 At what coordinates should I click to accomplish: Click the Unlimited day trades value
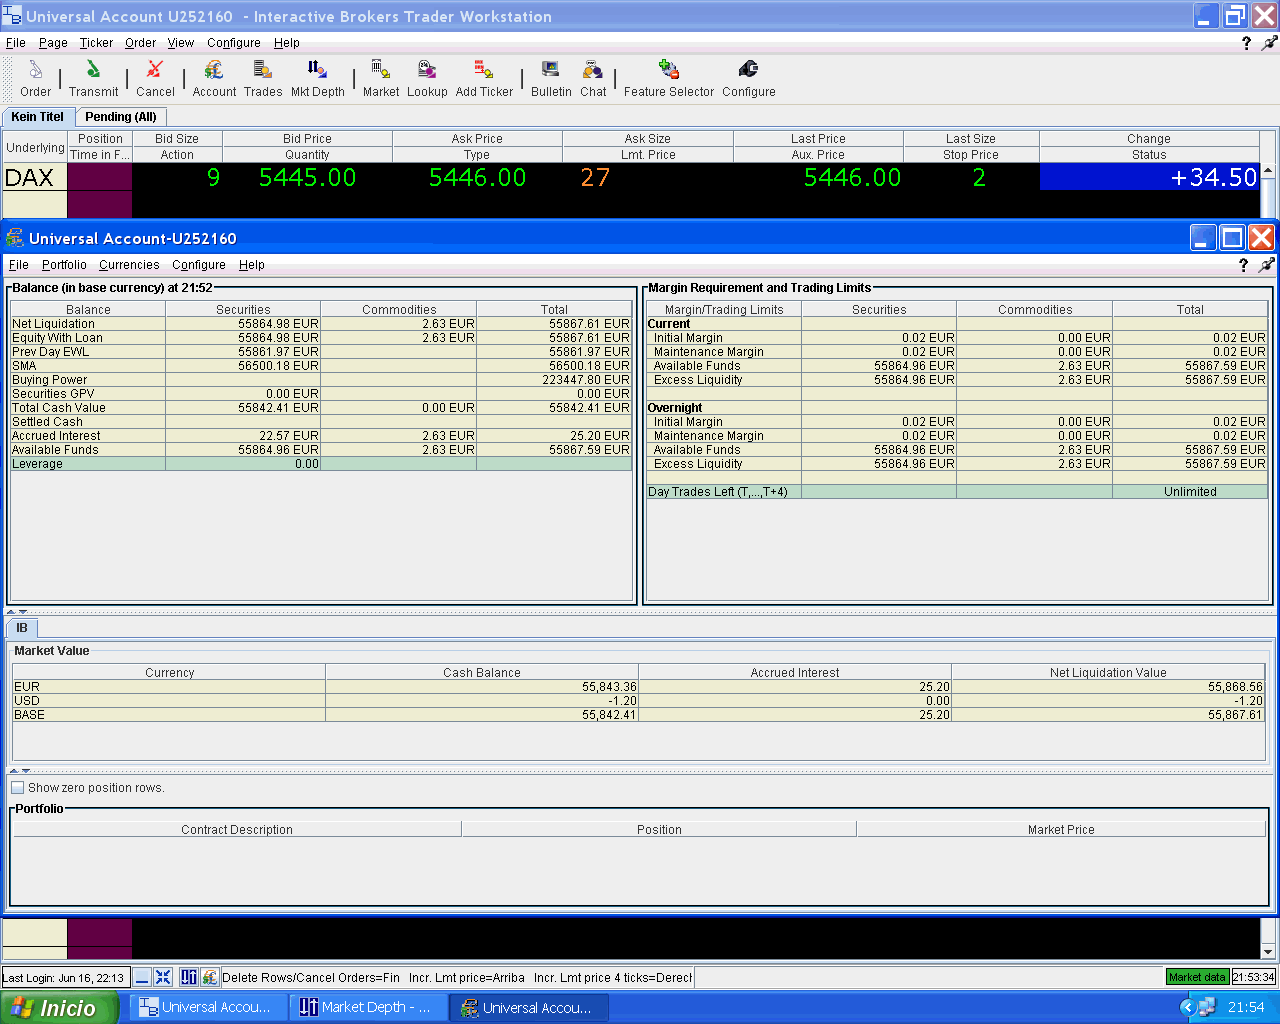click(x=1190, y=492)
